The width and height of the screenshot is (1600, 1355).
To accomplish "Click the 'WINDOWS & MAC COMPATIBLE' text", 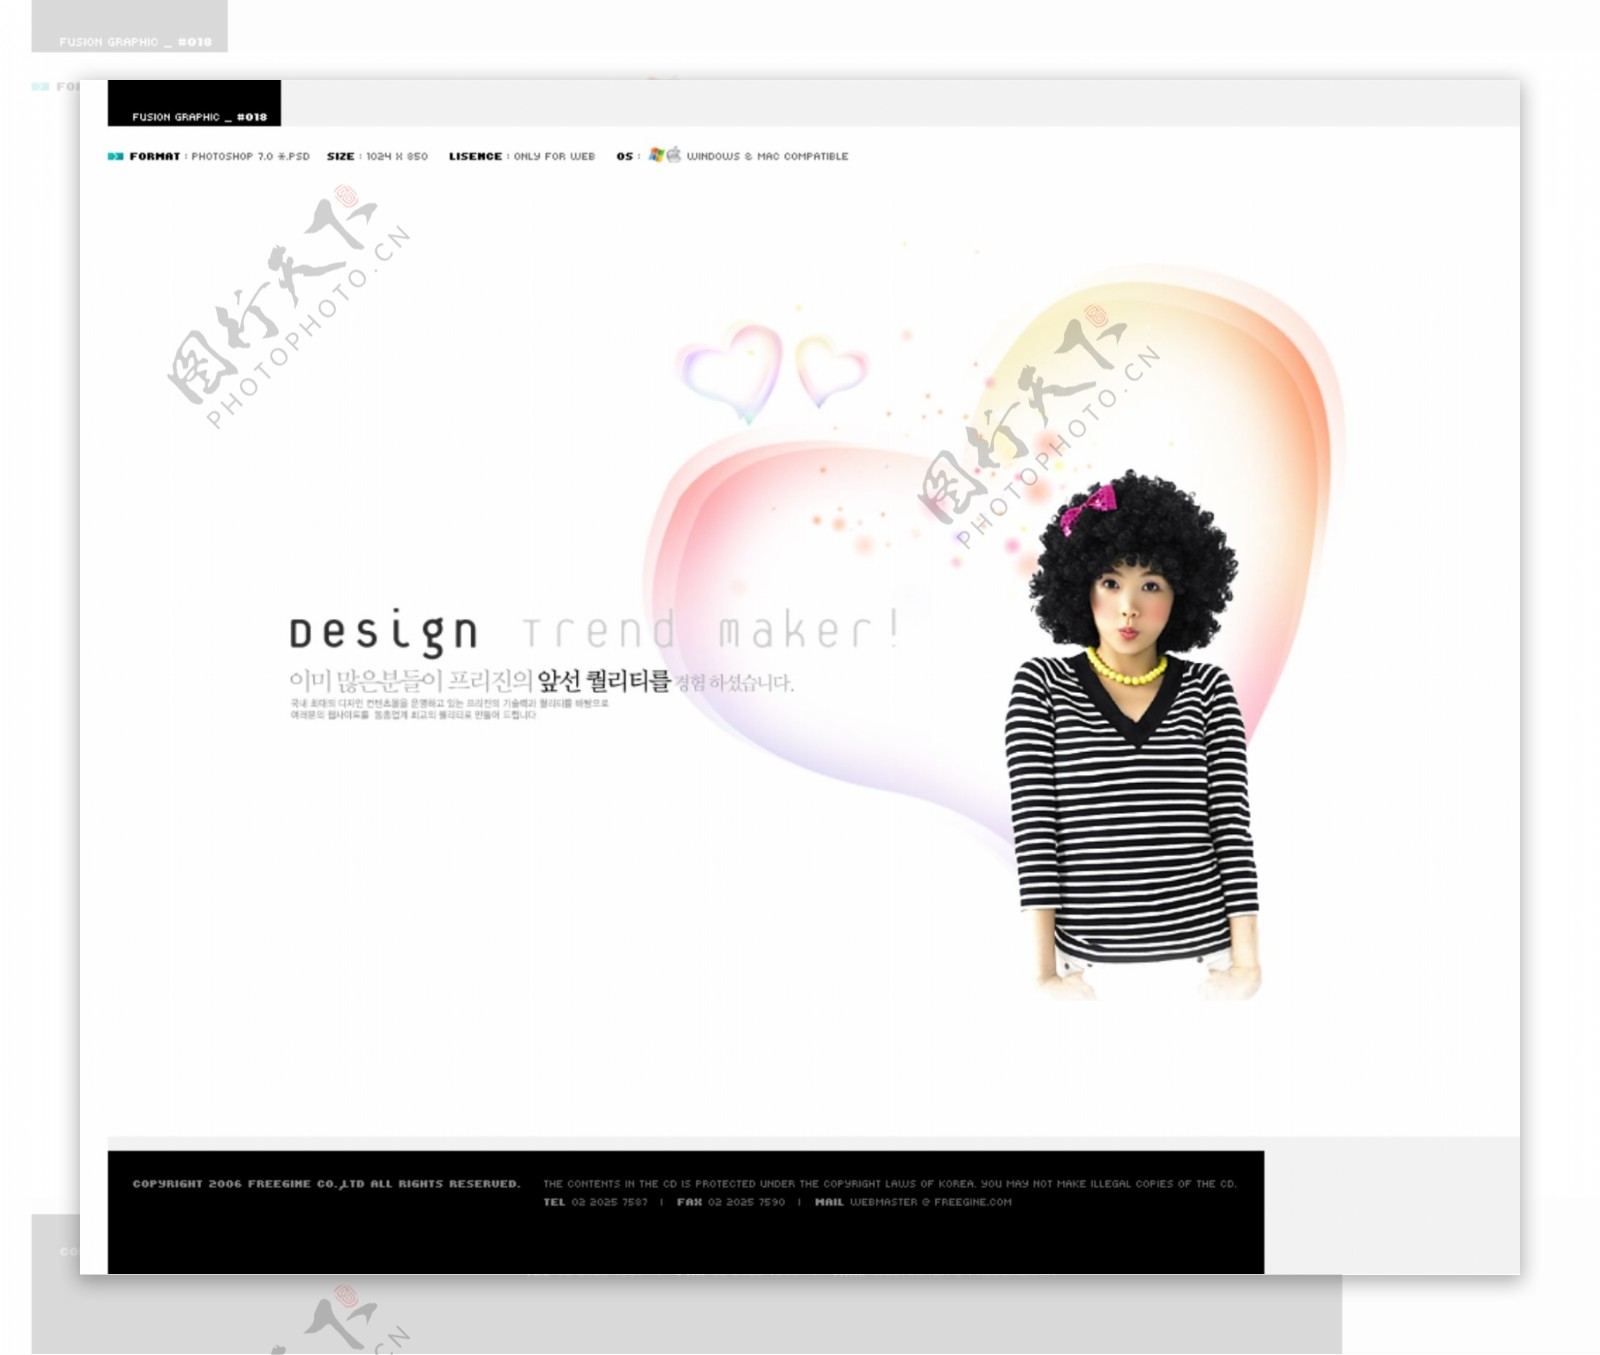I will [767, 157].
